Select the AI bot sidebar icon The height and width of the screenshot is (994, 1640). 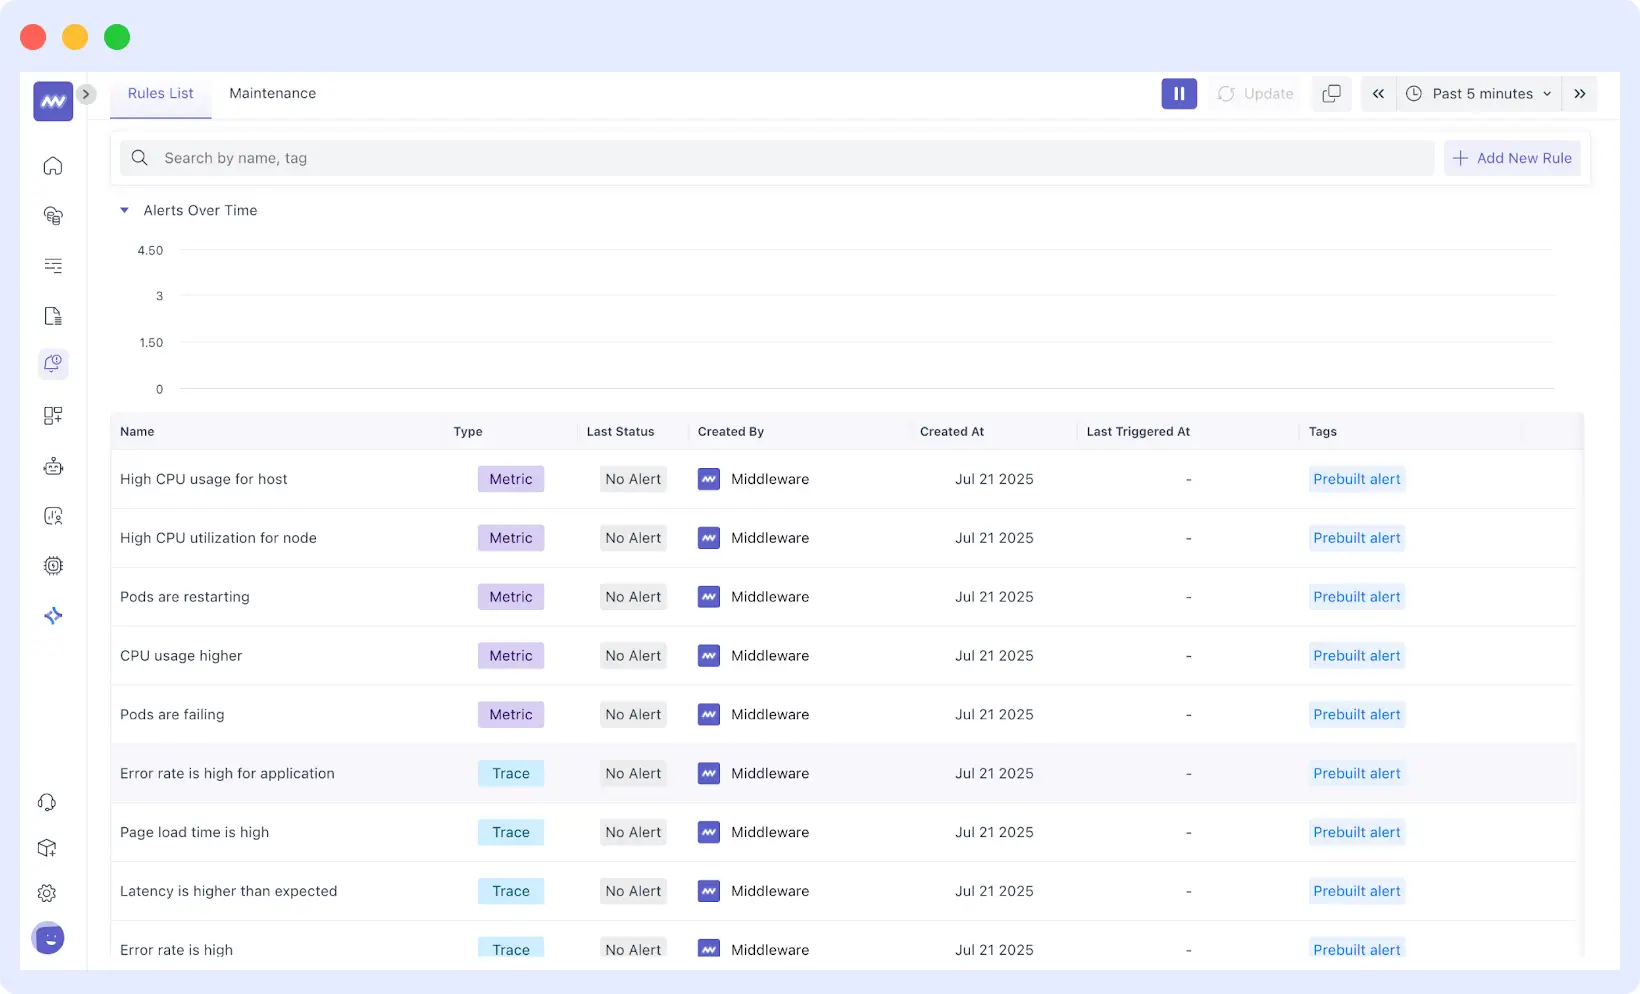(52, 466)
